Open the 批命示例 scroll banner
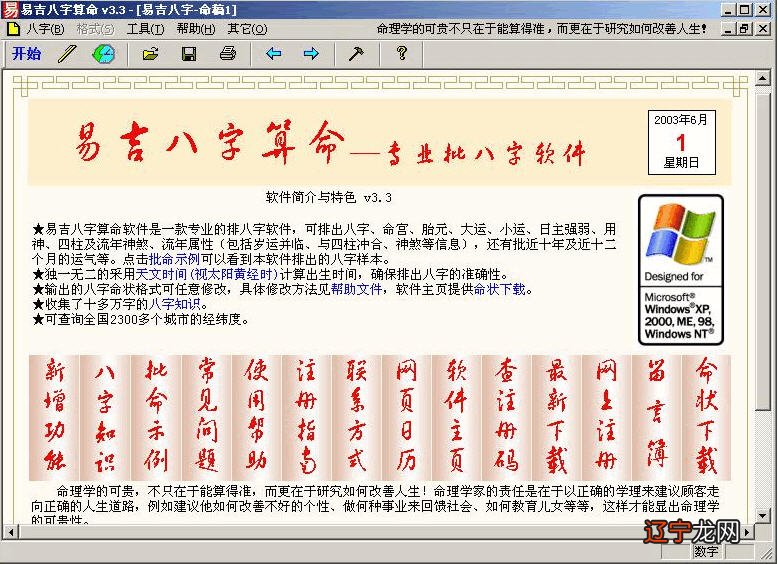Screen dimensions: 778x564 [156, 418]
